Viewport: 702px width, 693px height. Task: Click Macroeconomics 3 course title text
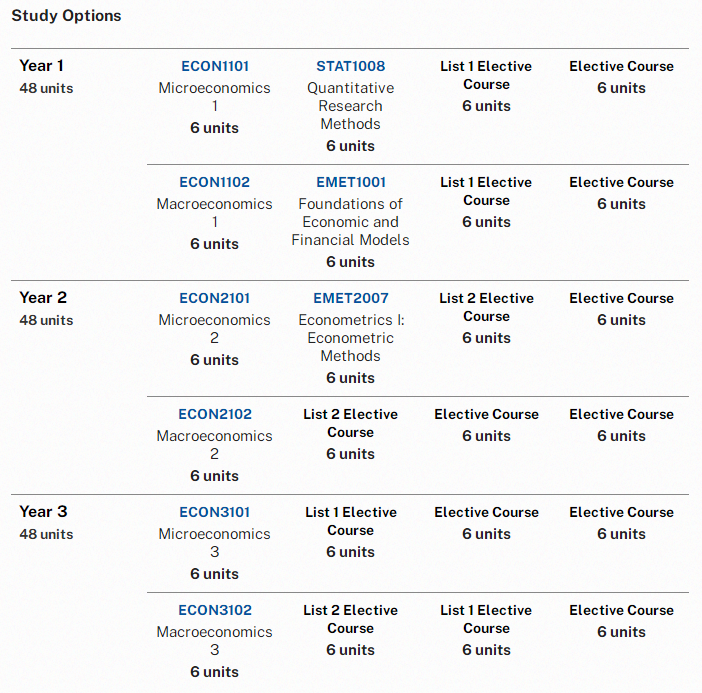pyautogui.click(x=214, y=641)
